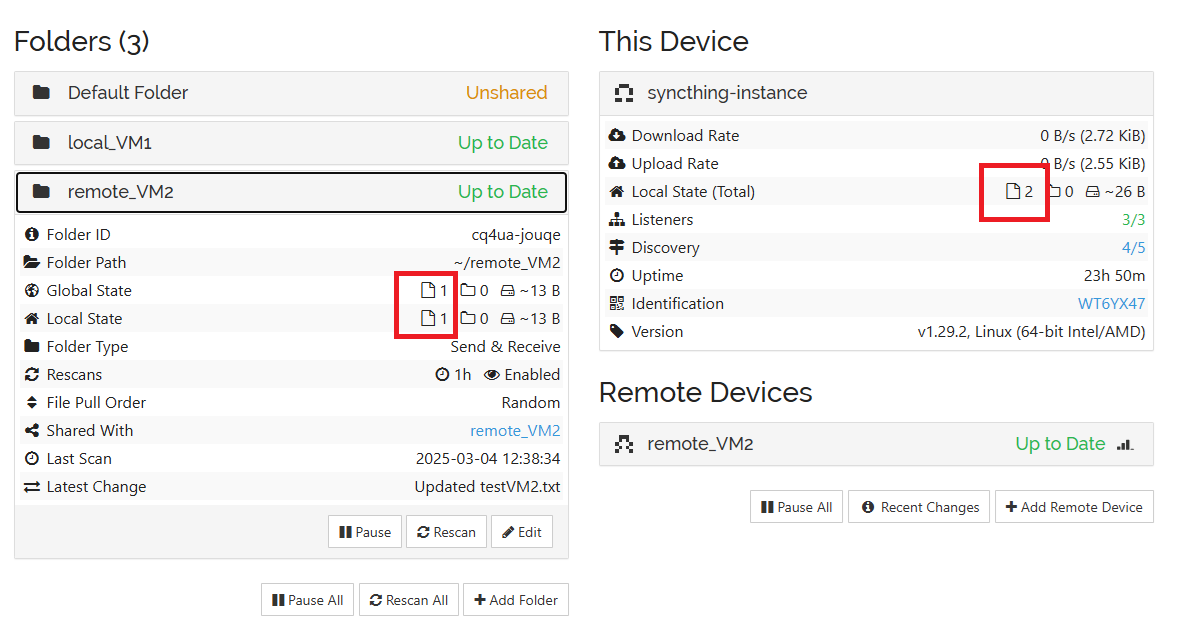
Task: Expand the remote_VM2 remote device panel
Action: click(875, 444)
